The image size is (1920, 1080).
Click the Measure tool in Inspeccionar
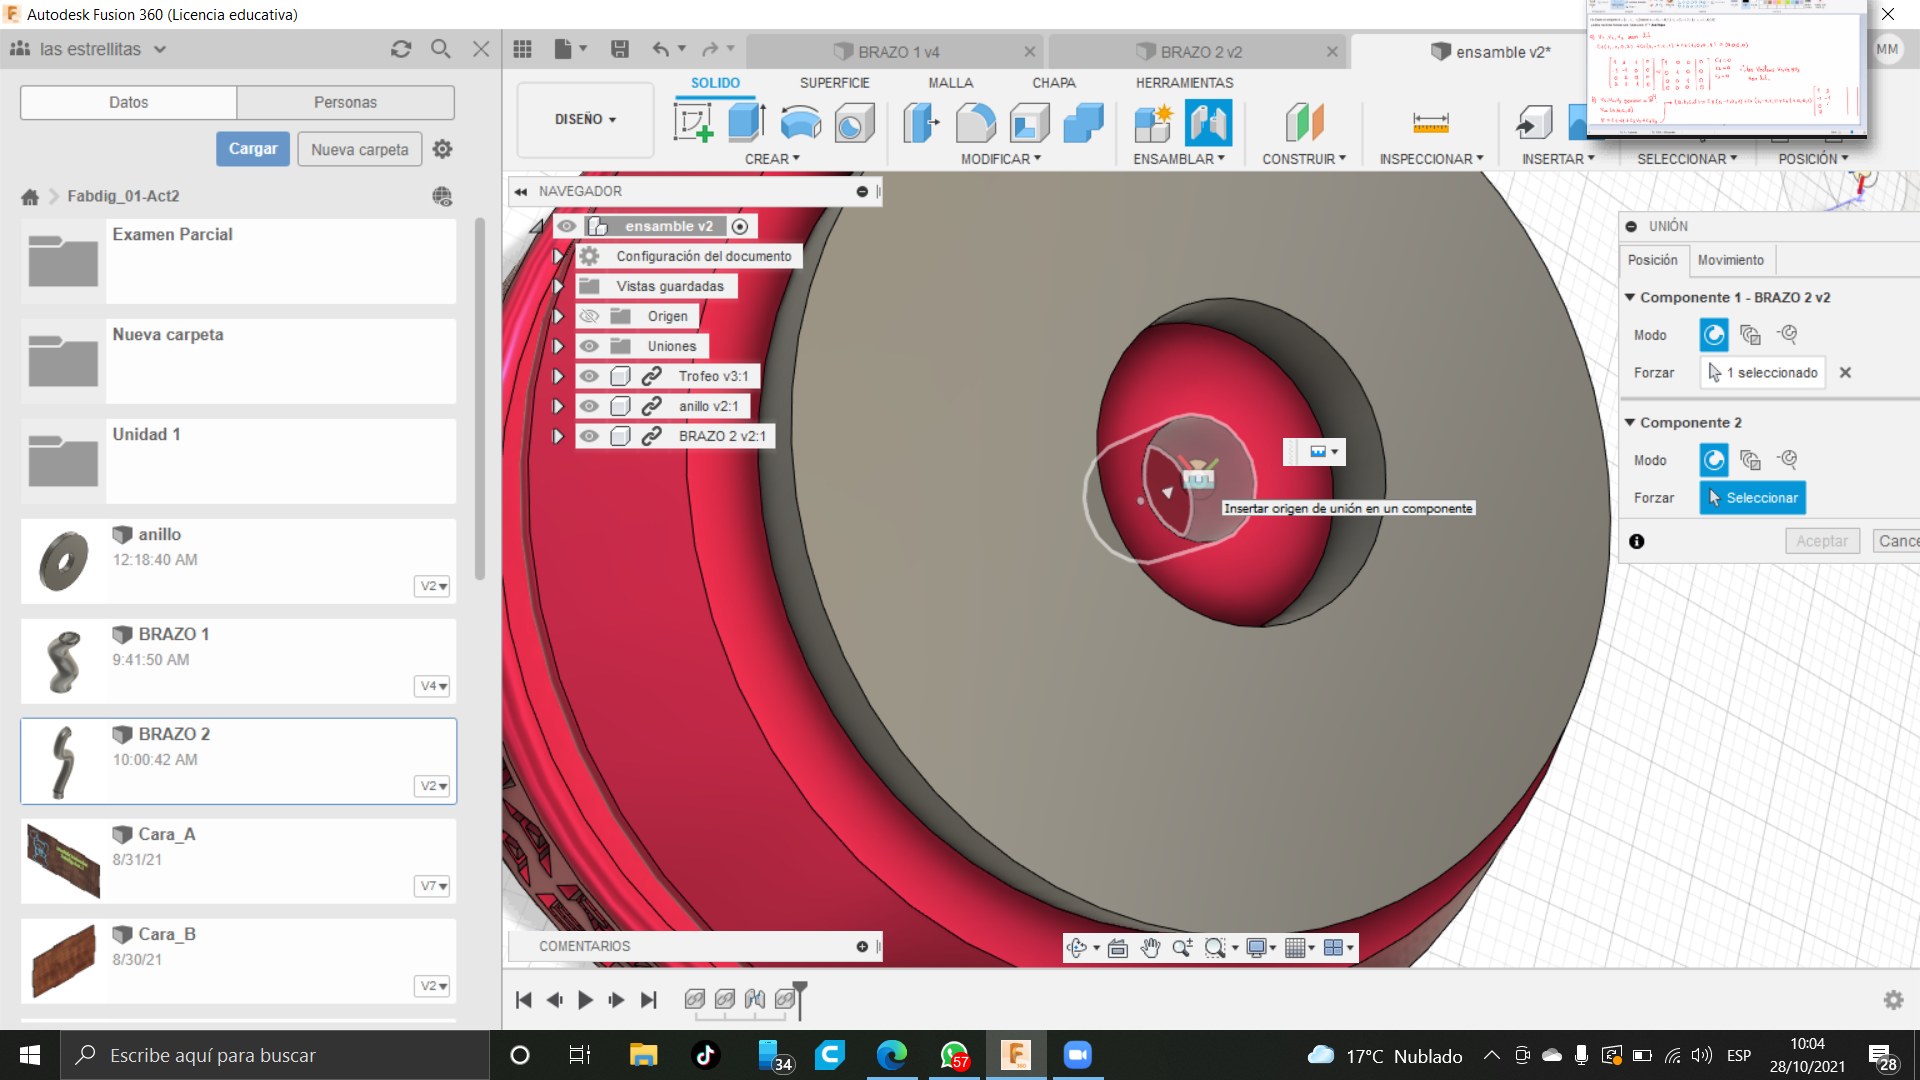click(1430, 123)
